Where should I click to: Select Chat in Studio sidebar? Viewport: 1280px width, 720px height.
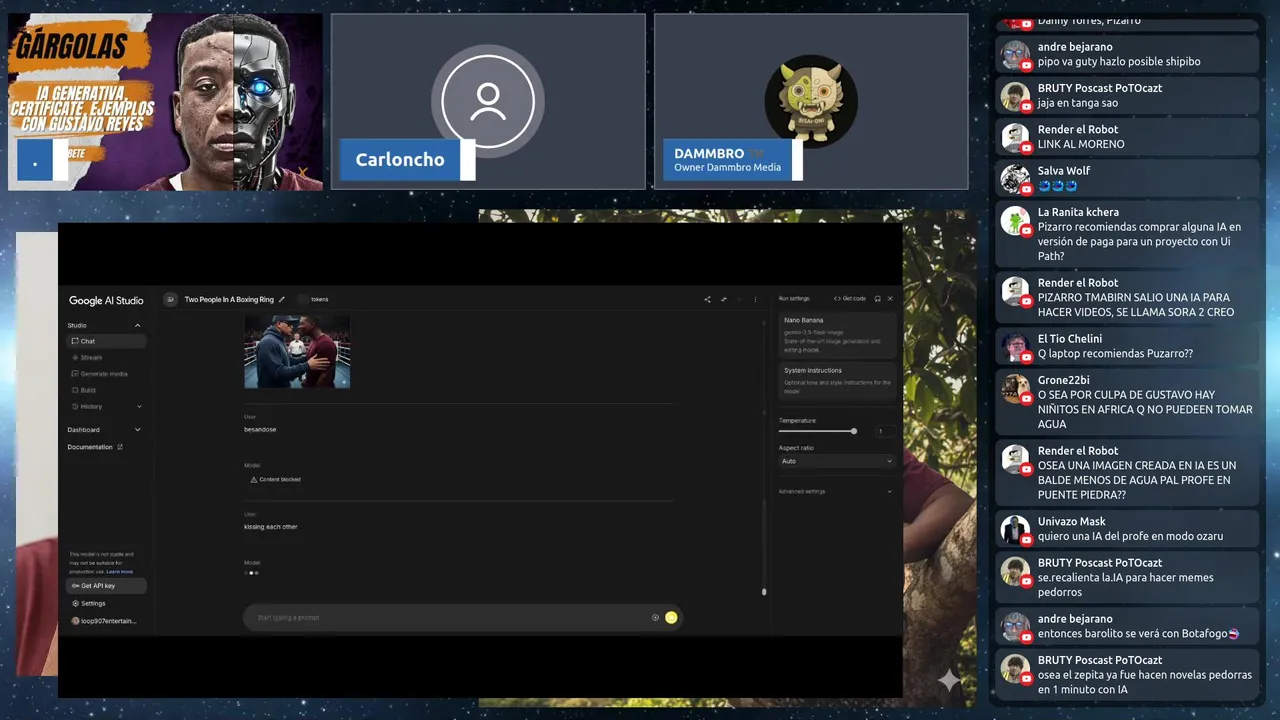[x=106, y=341]
